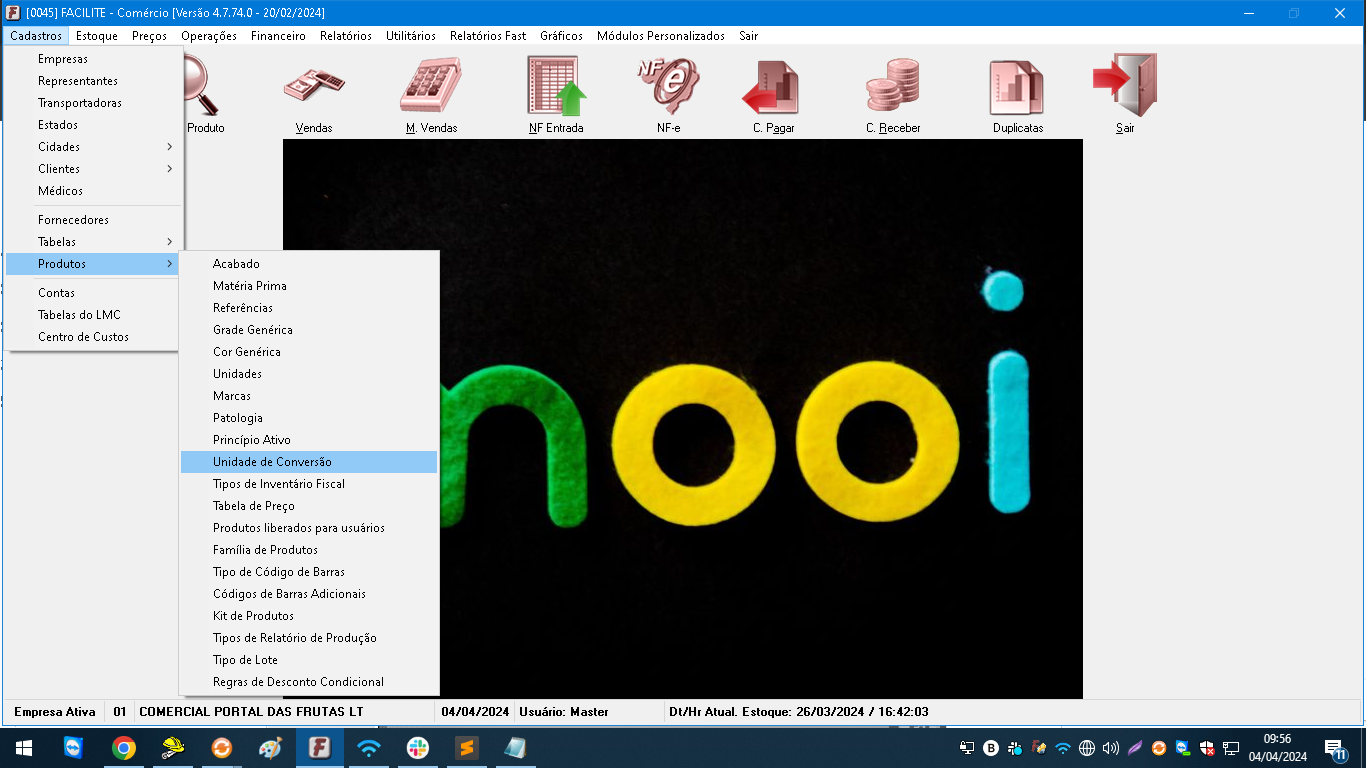This screenshot has height=770, width=1366.
Task: Click the volume tray icon
Action: click(x=1111, y=748)
